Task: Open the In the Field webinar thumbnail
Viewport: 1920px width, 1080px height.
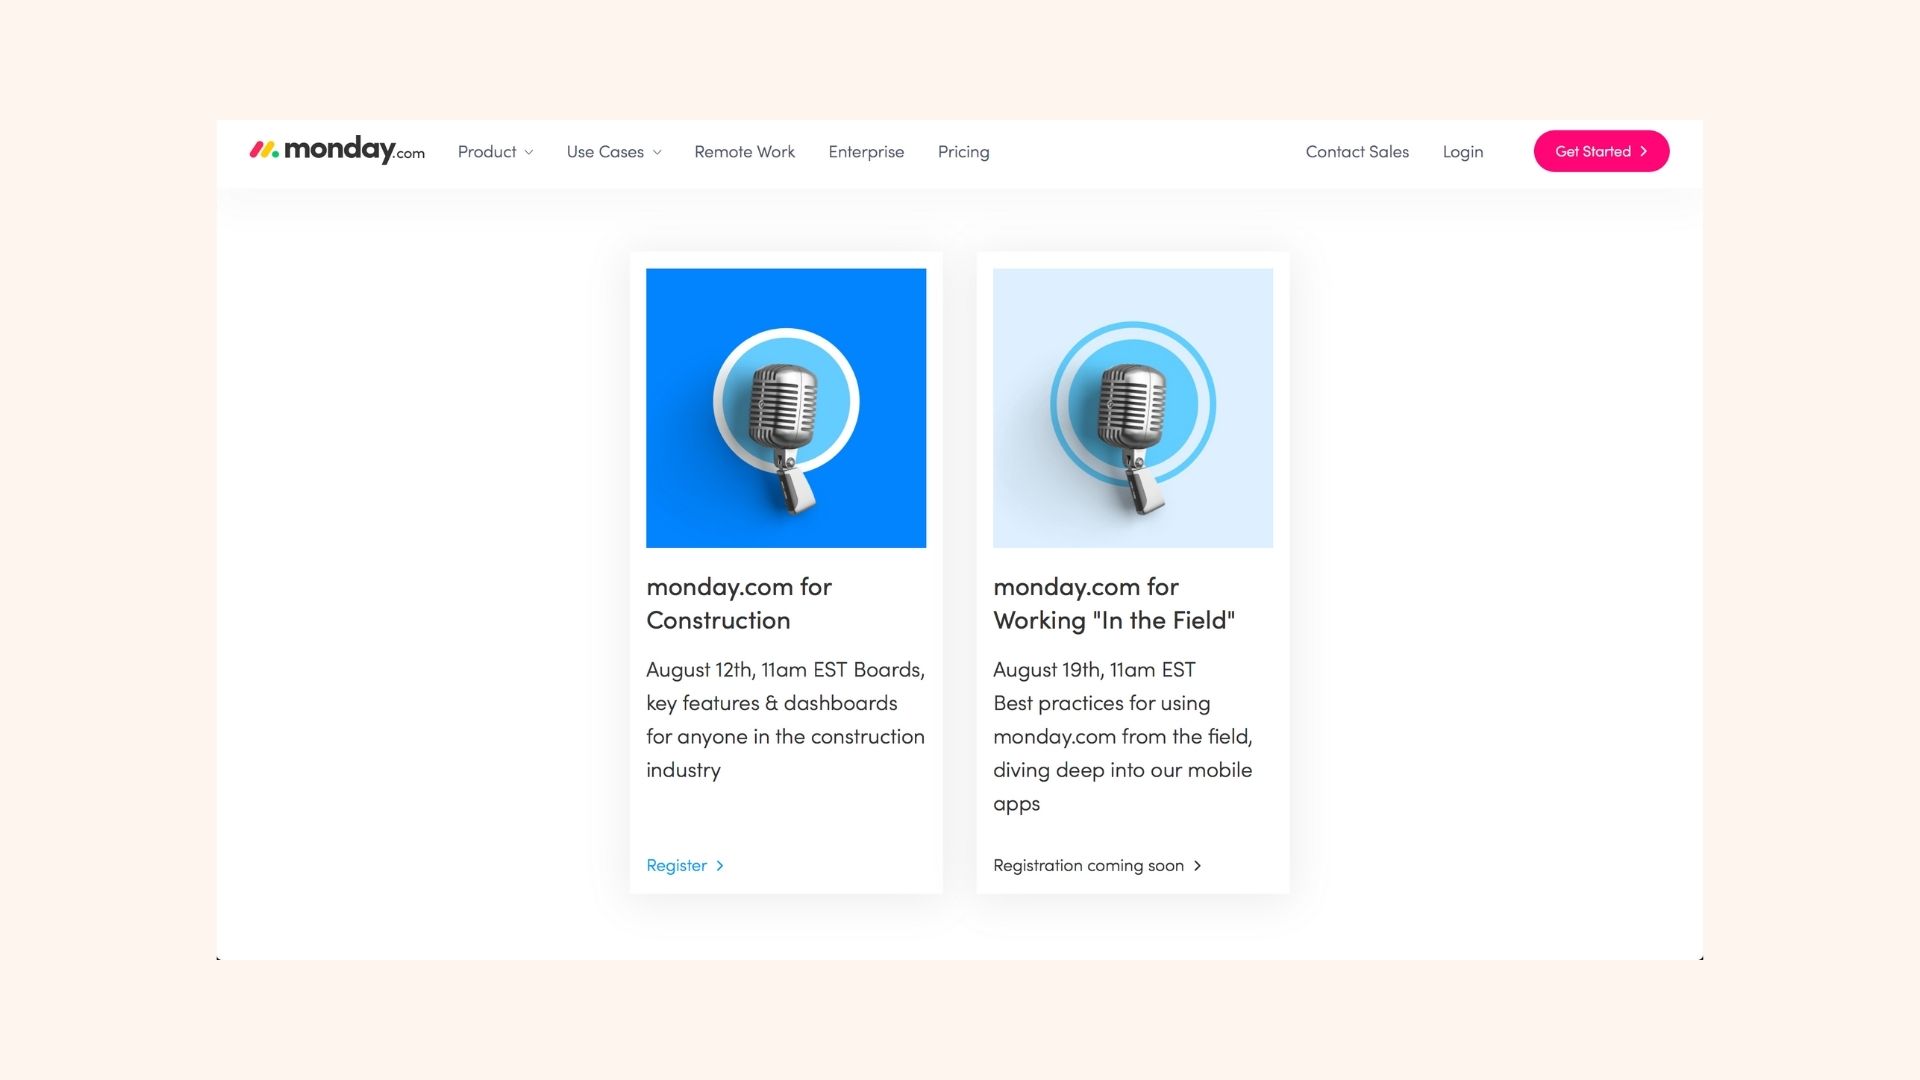Action: point(1133,408)
